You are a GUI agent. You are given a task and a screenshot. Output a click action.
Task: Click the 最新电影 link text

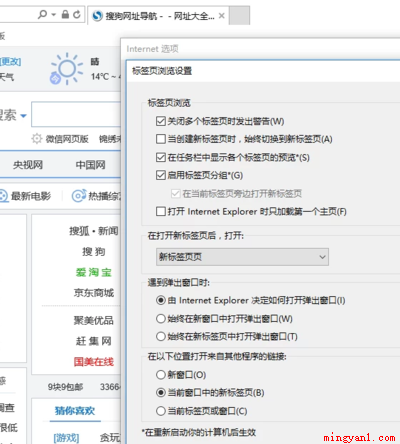click(31, 196)
